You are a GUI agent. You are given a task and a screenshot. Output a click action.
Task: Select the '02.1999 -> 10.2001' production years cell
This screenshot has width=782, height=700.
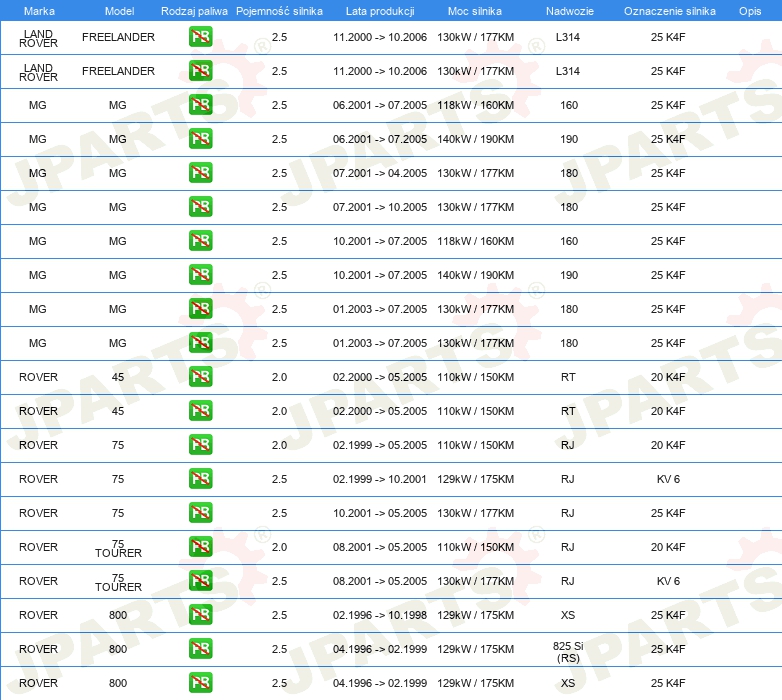tap(380, 479)
